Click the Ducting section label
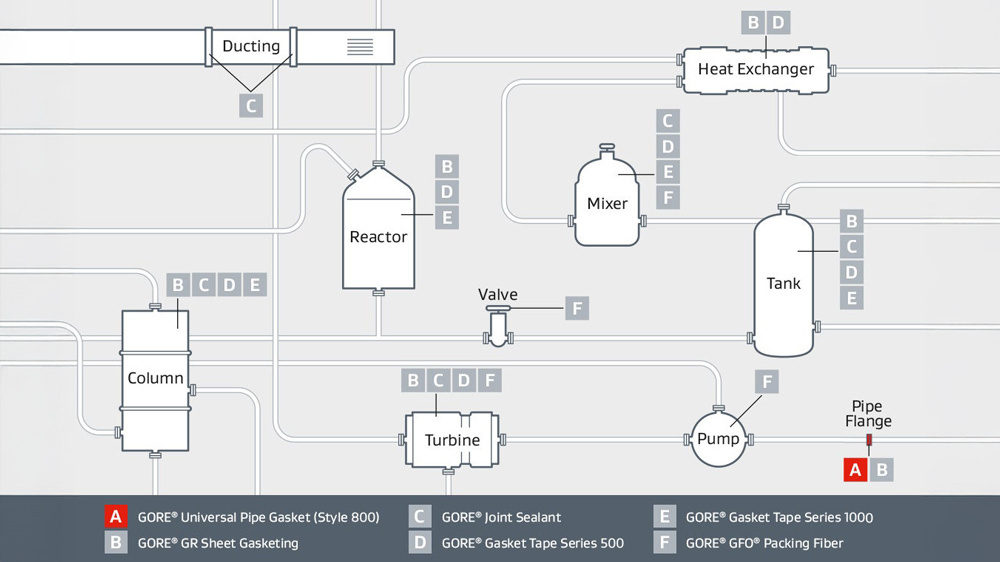The width and height of the screenshot is (1000, 562). [x=251, y=46]
